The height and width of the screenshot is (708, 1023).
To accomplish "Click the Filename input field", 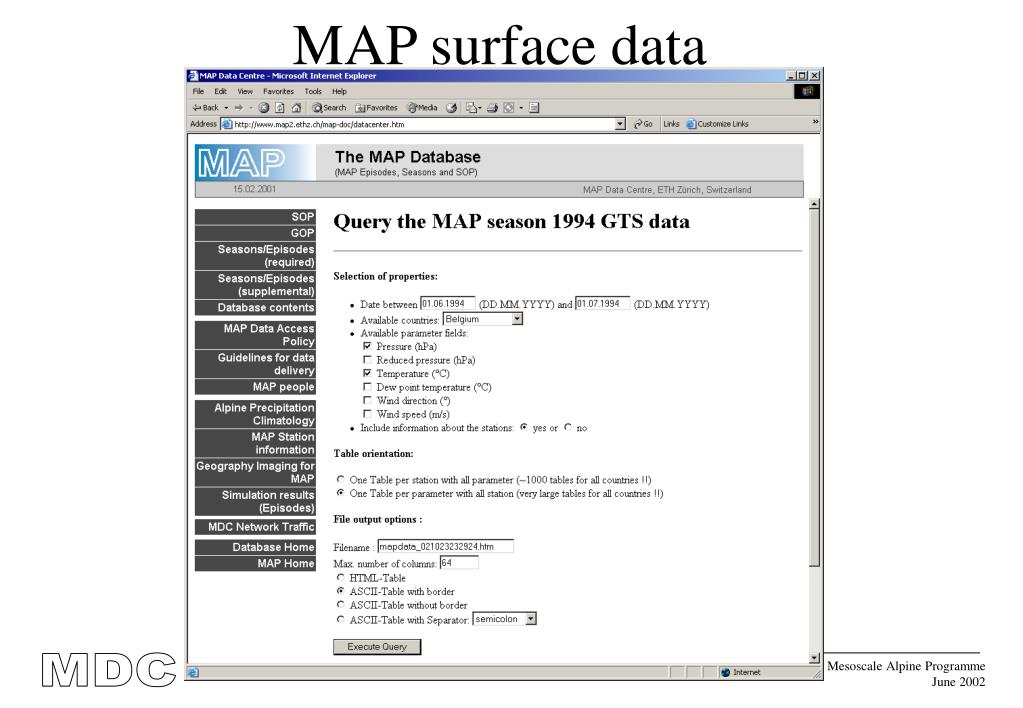I will pyautogui.click(x=446, y=546).
